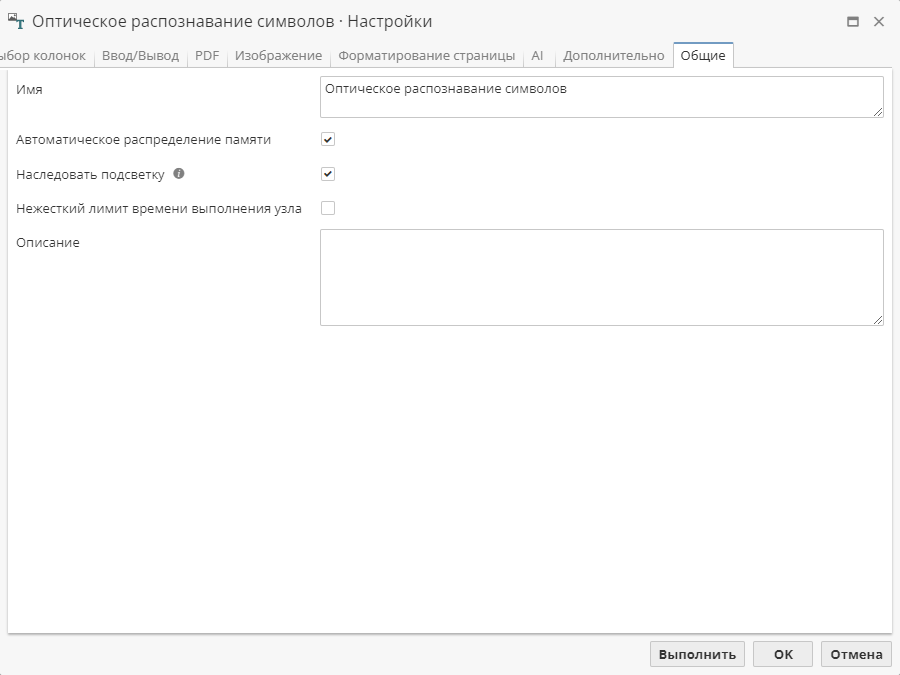This screenshot has width=900, height=675.
Task: Cancel the dialog with Отмена
Action: (855, 653)
